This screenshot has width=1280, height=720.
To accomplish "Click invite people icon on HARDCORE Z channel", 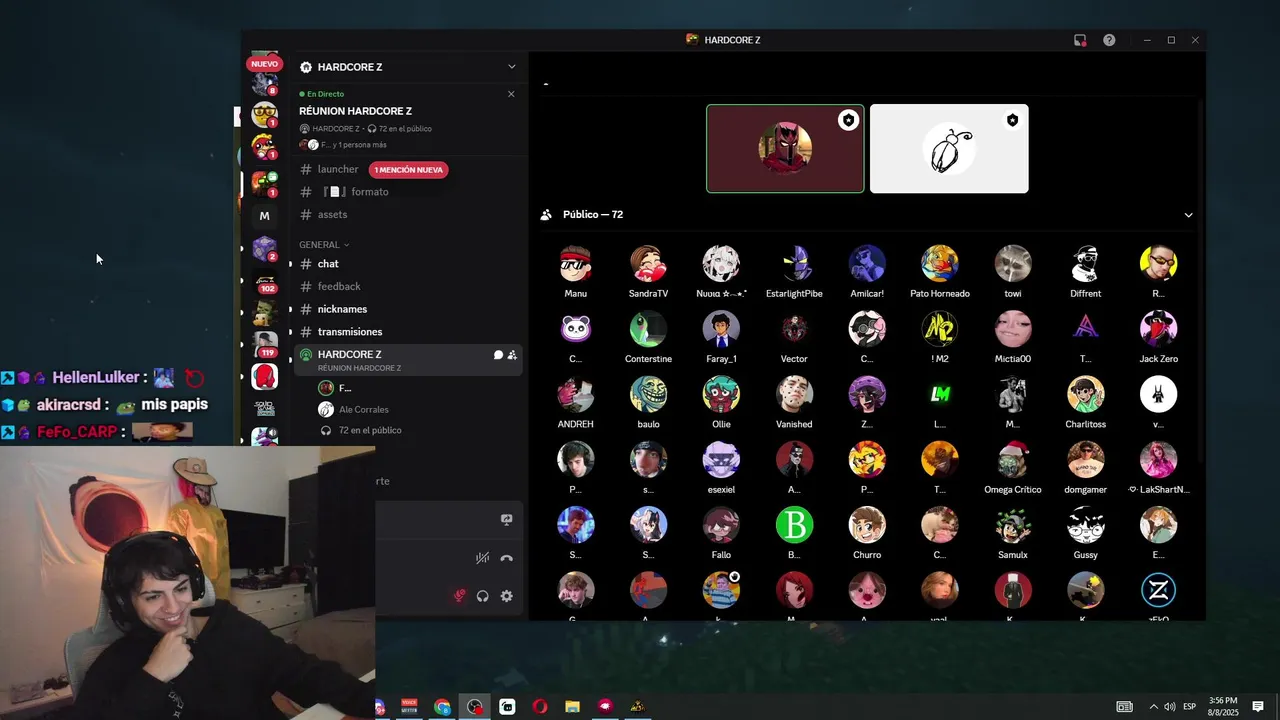I will pos(512,355).
